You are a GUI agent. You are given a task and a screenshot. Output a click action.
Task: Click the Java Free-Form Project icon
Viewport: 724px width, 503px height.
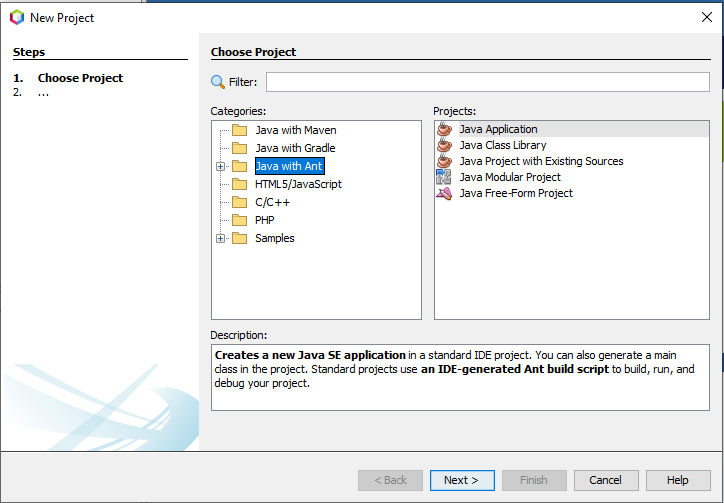pos(444,193)
